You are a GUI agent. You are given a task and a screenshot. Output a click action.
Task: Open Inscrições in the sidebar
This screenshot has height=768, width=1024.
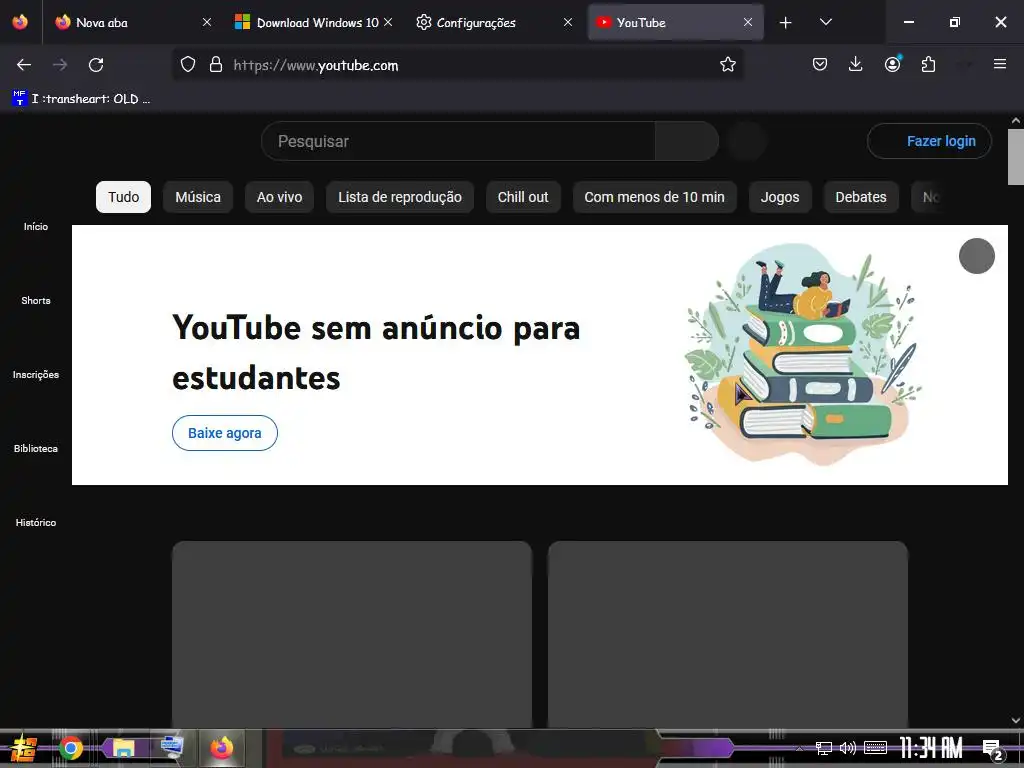coord(36,374)
